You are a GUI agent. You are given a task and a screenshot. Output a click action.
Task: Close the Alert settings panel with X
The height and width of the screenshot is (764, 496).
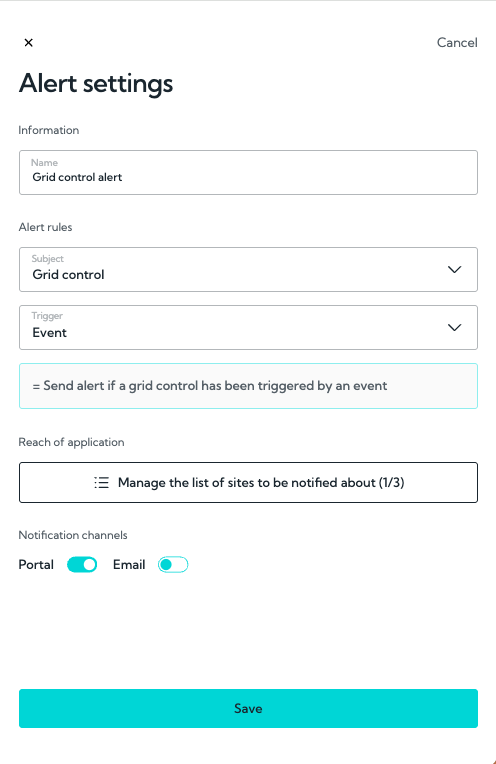[x=29, y=43]
